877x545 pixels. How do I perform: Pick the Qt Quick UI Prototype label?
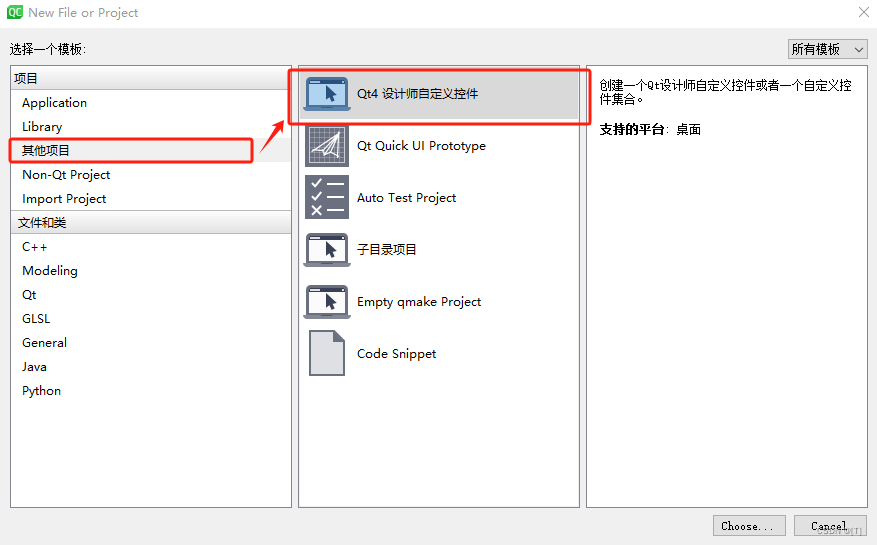421,146
